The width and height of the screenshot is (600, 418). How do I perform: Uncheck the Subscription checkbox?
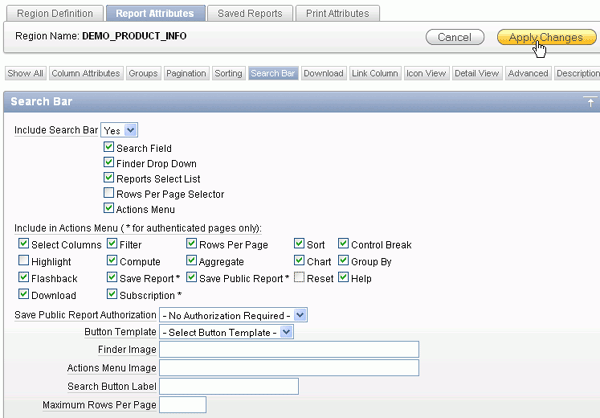point(112,294)
